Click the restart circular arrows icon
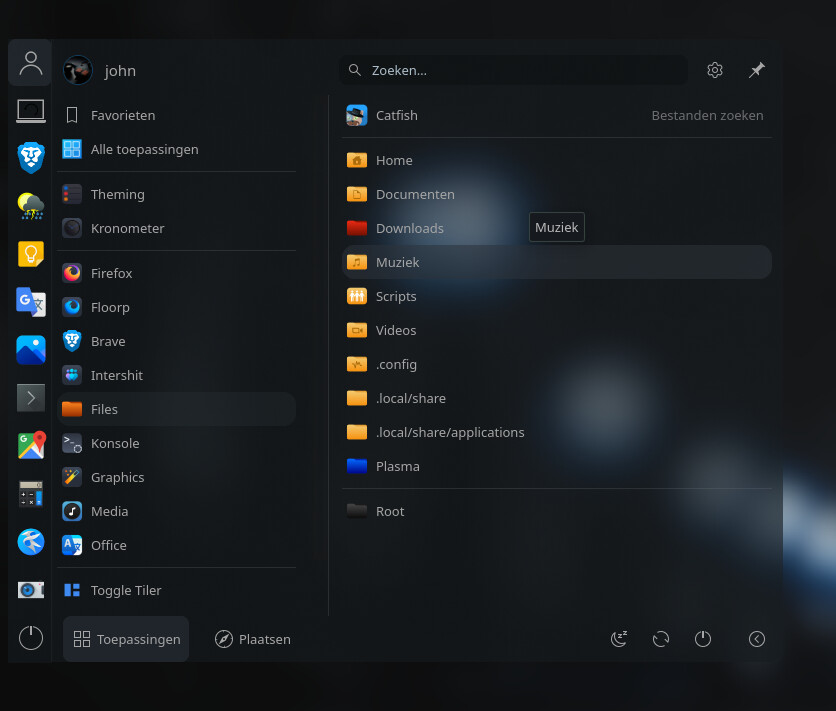The height and width of the screenshot is (711, 836). (x=661, y=639)
